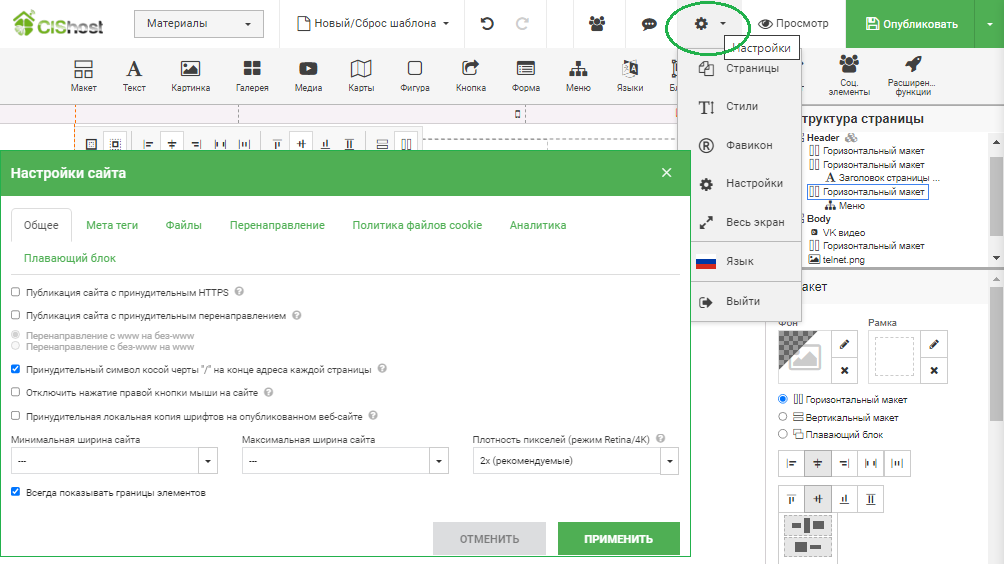Viewport: 1004px width, 564px height.
Task: Expand the pixel density dropdown
Action: pos(669,461)
